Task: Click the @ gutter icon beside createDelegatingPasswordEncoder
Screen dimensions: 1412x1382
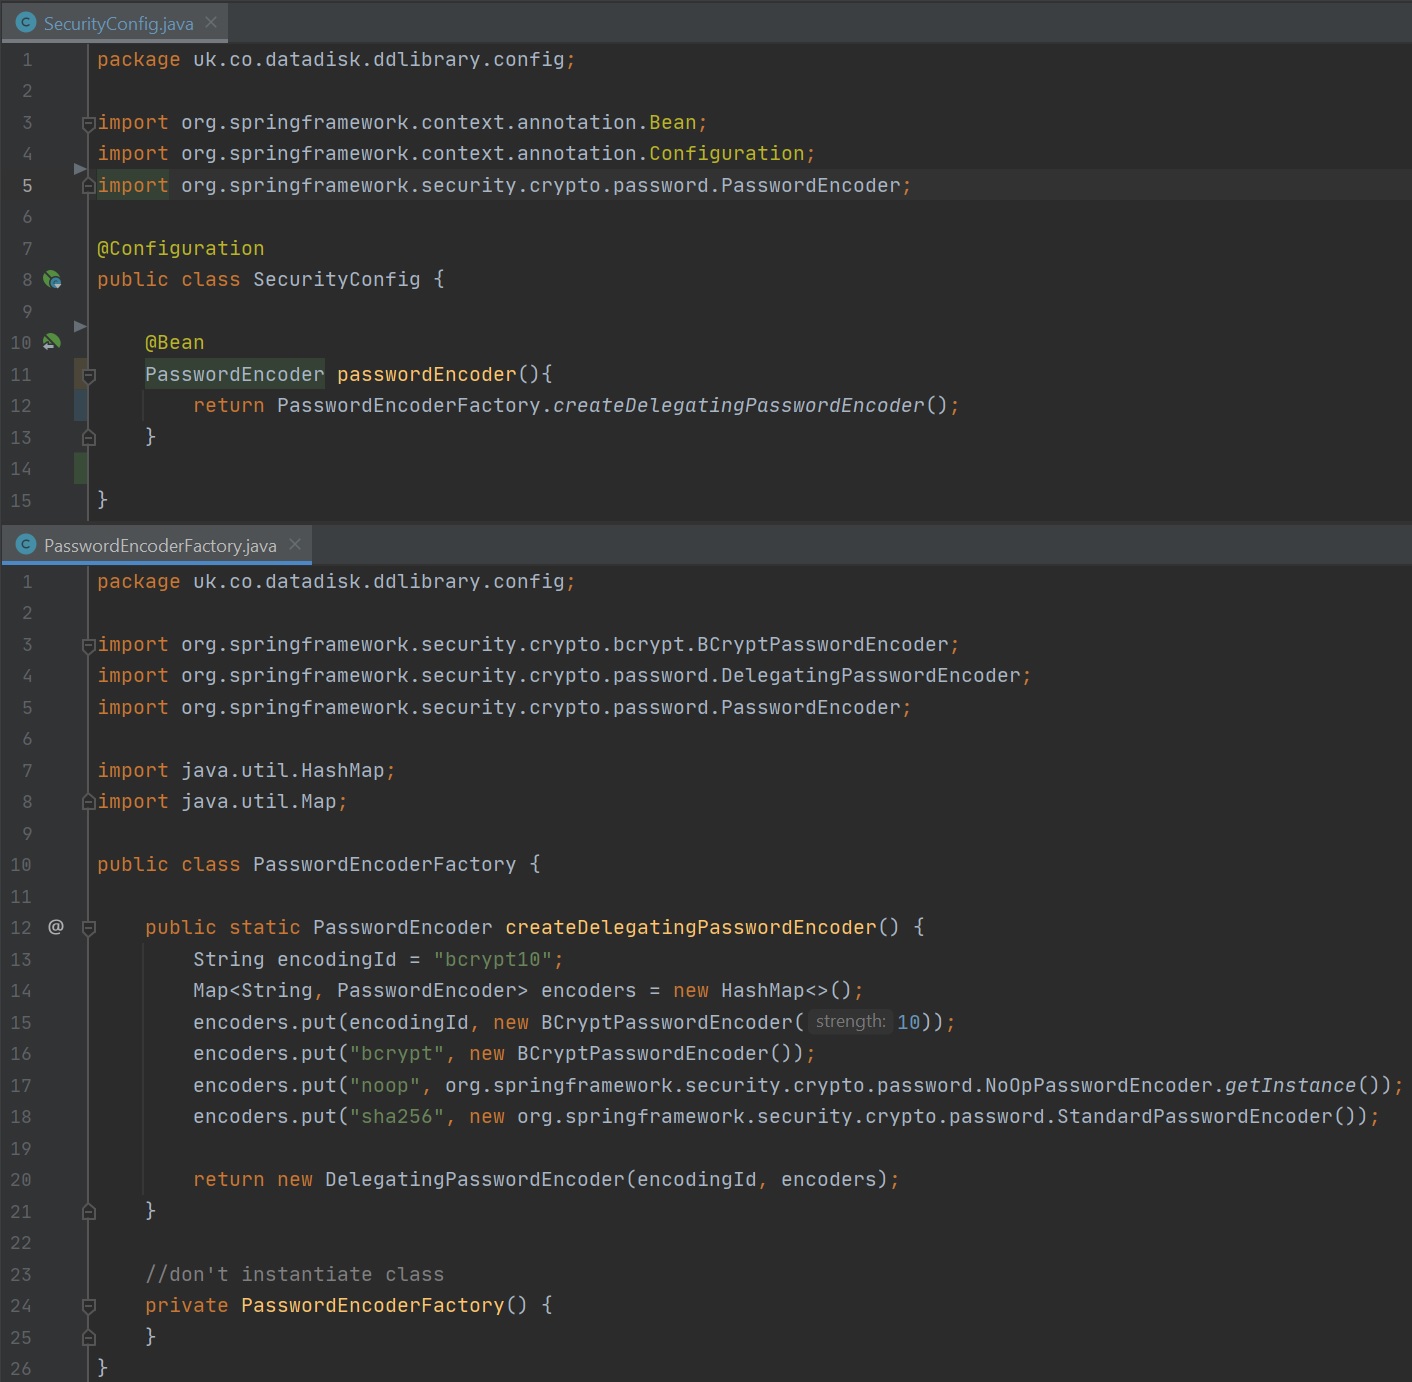Action: tap(56, 927)
